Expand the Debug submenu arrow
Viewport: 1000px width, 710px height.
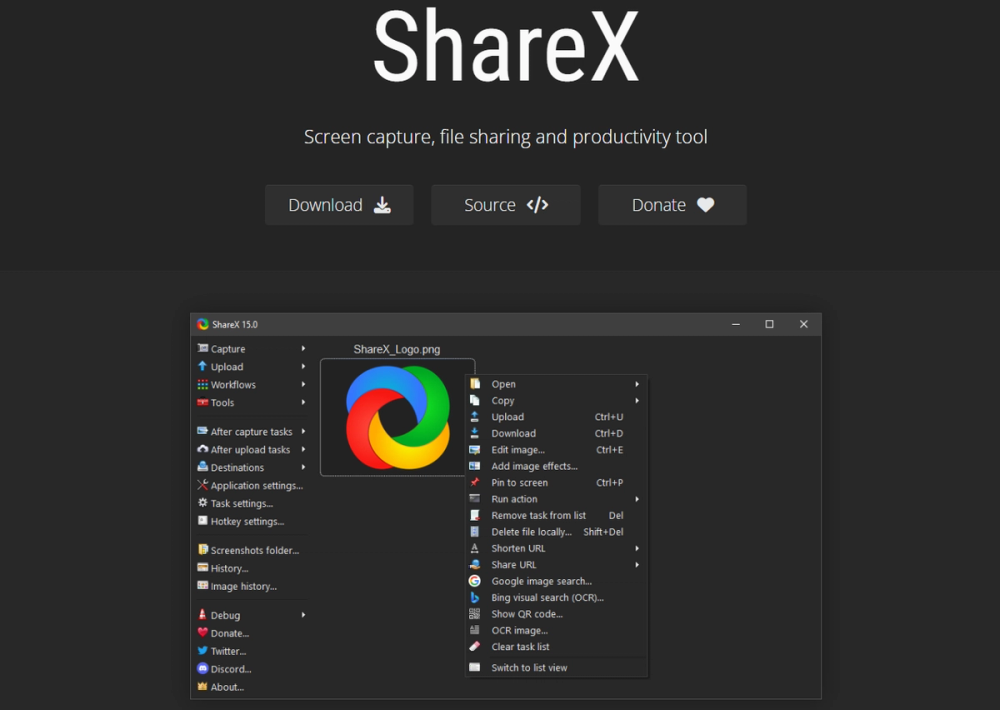pyautogui.click(x=304, y=614)
